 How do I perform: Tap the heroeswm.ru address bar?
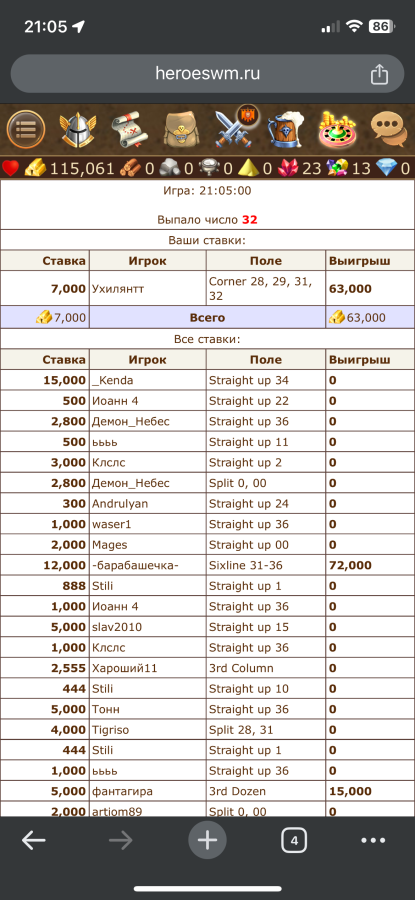[x=207, y=73]
